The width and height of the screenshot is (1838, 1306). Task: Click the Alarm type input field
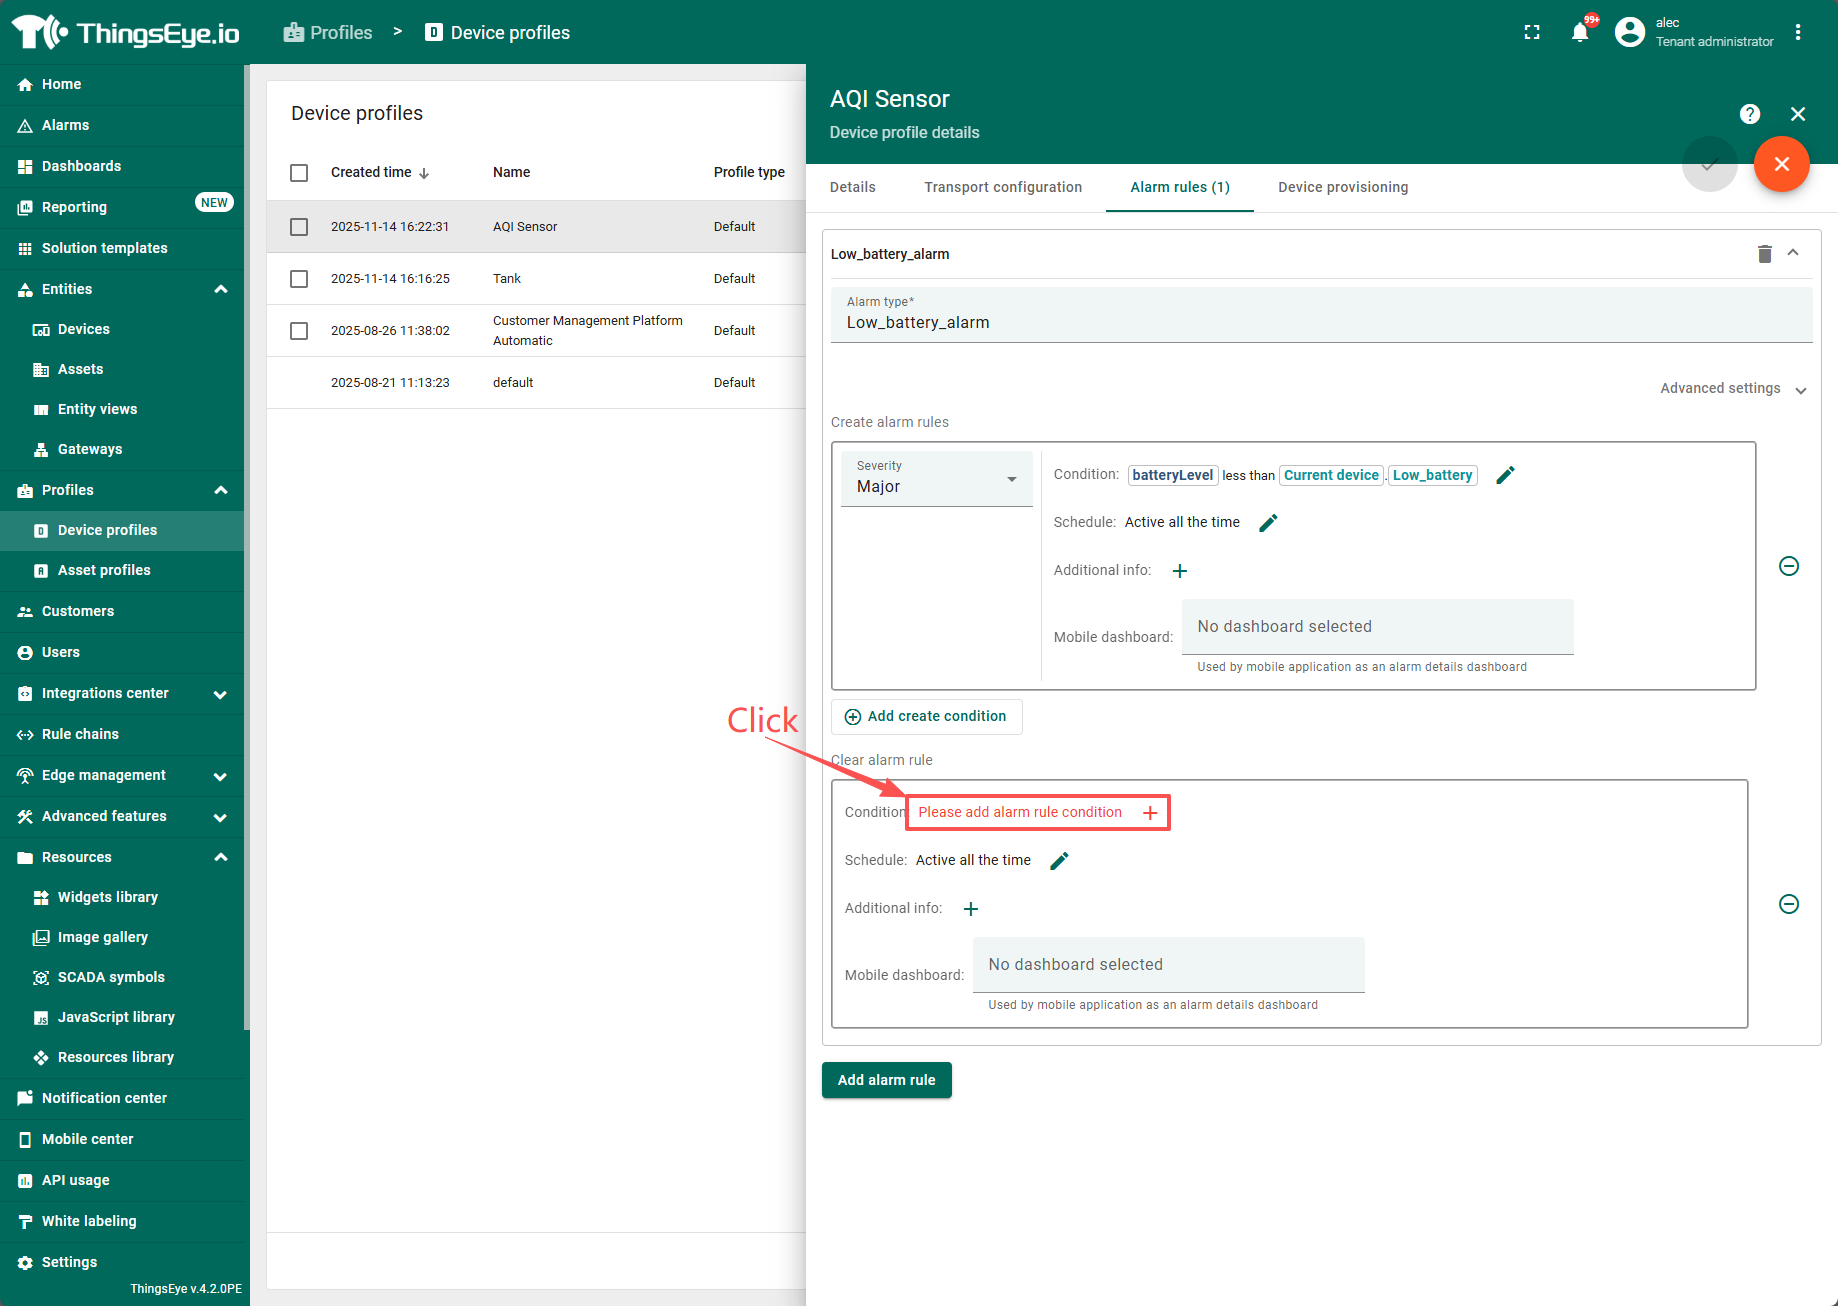pyautogui.click(x=1320, y=323)
